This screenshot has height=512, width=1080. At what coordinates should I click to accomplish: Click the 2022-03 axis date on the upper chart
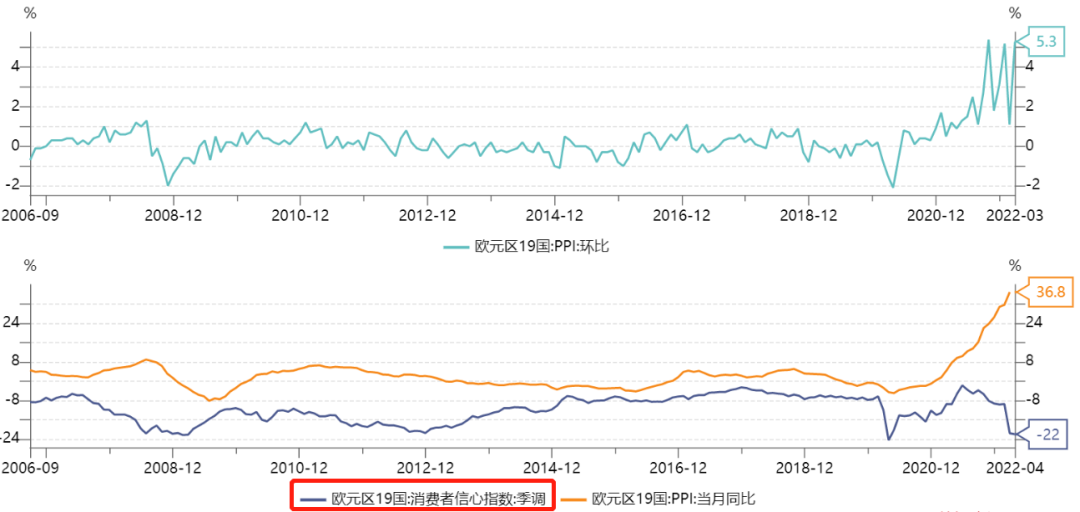coord(1017,215)
